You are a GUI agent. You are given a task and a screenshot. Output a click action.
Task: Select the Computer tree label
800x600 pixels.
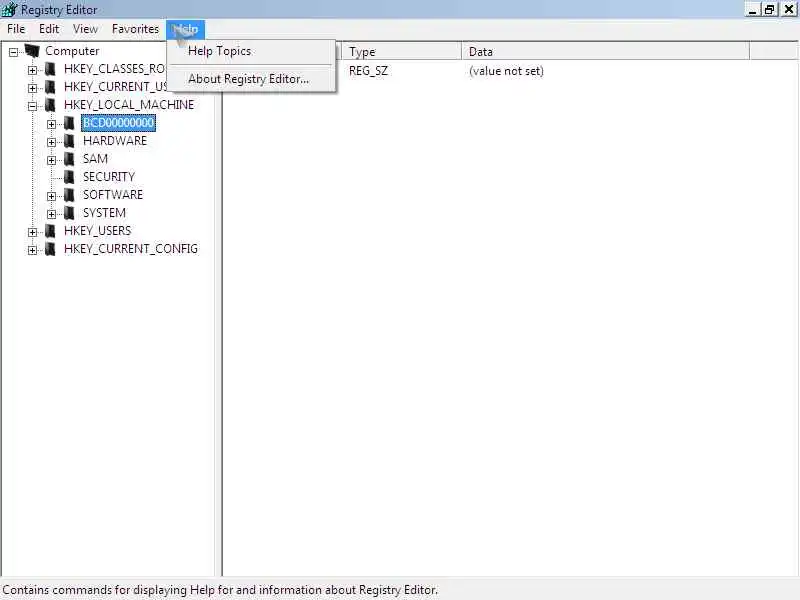click(x=72, y=51)
